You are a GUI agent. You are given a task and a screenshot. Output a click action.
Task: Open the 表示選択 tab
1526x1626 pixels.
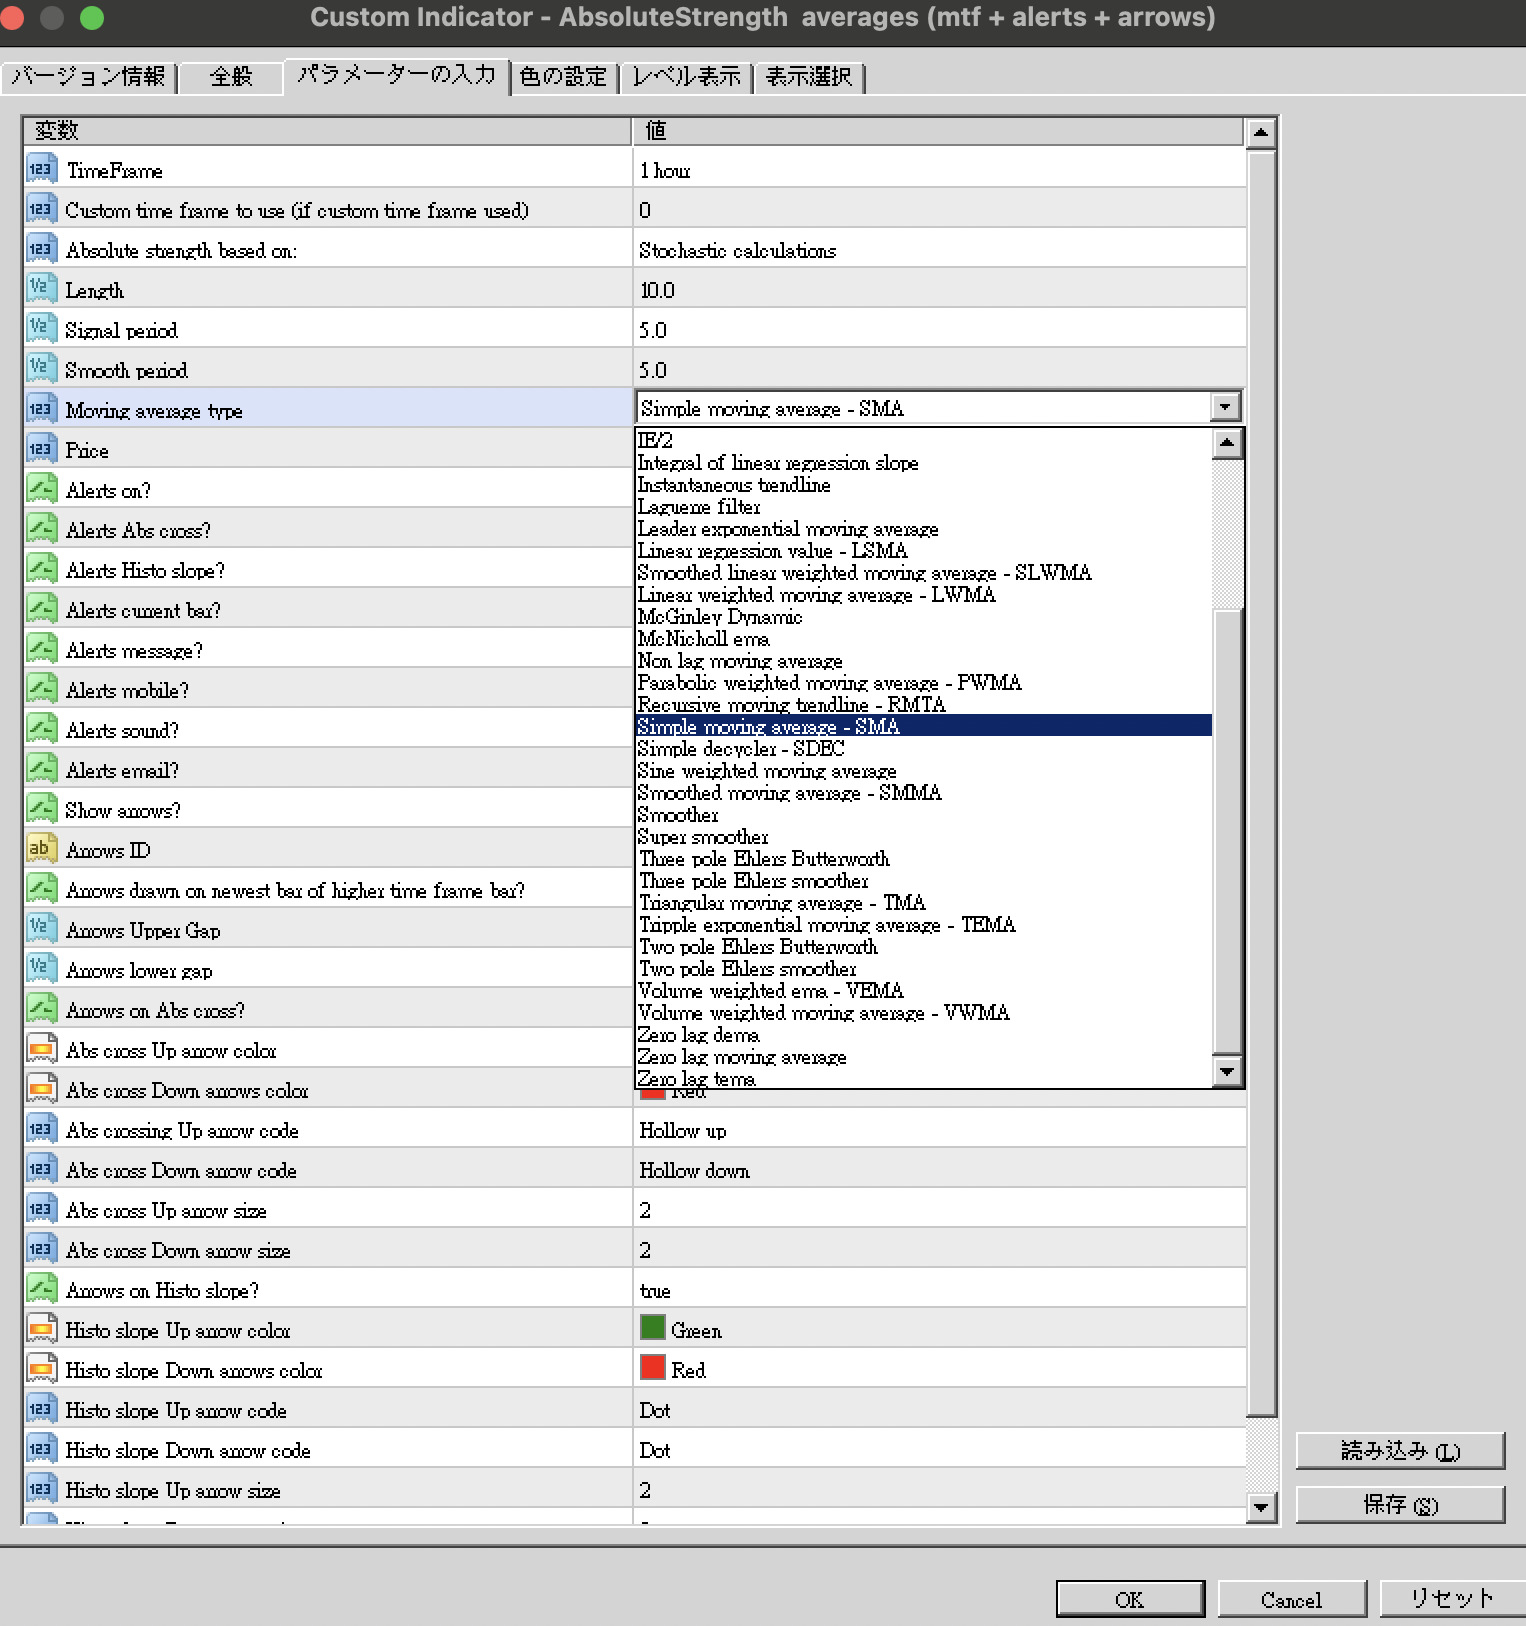tap(808, 76)
